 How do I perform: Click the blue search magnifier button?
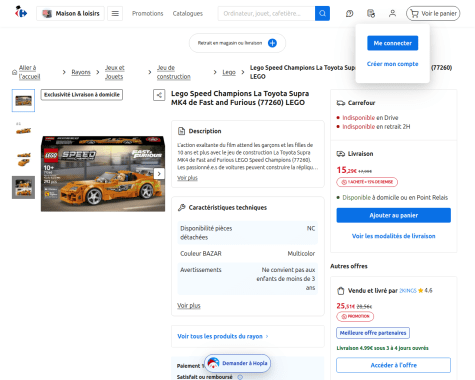322,13
